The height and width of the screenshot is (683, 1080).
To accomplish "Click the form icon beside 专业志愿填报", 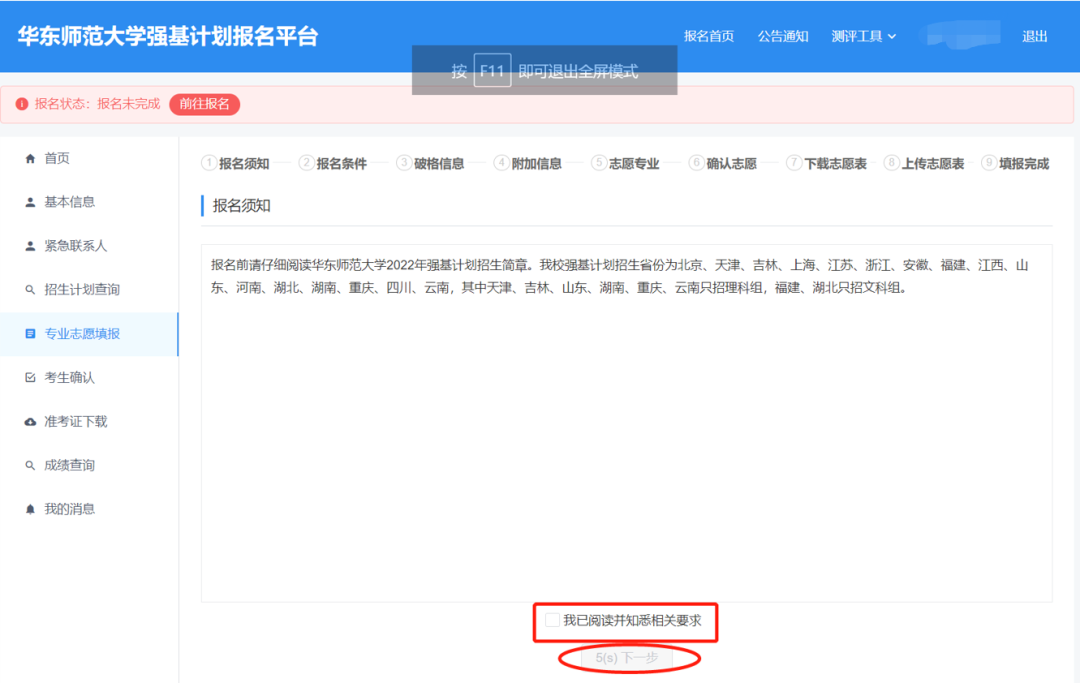I will [30, 334].
